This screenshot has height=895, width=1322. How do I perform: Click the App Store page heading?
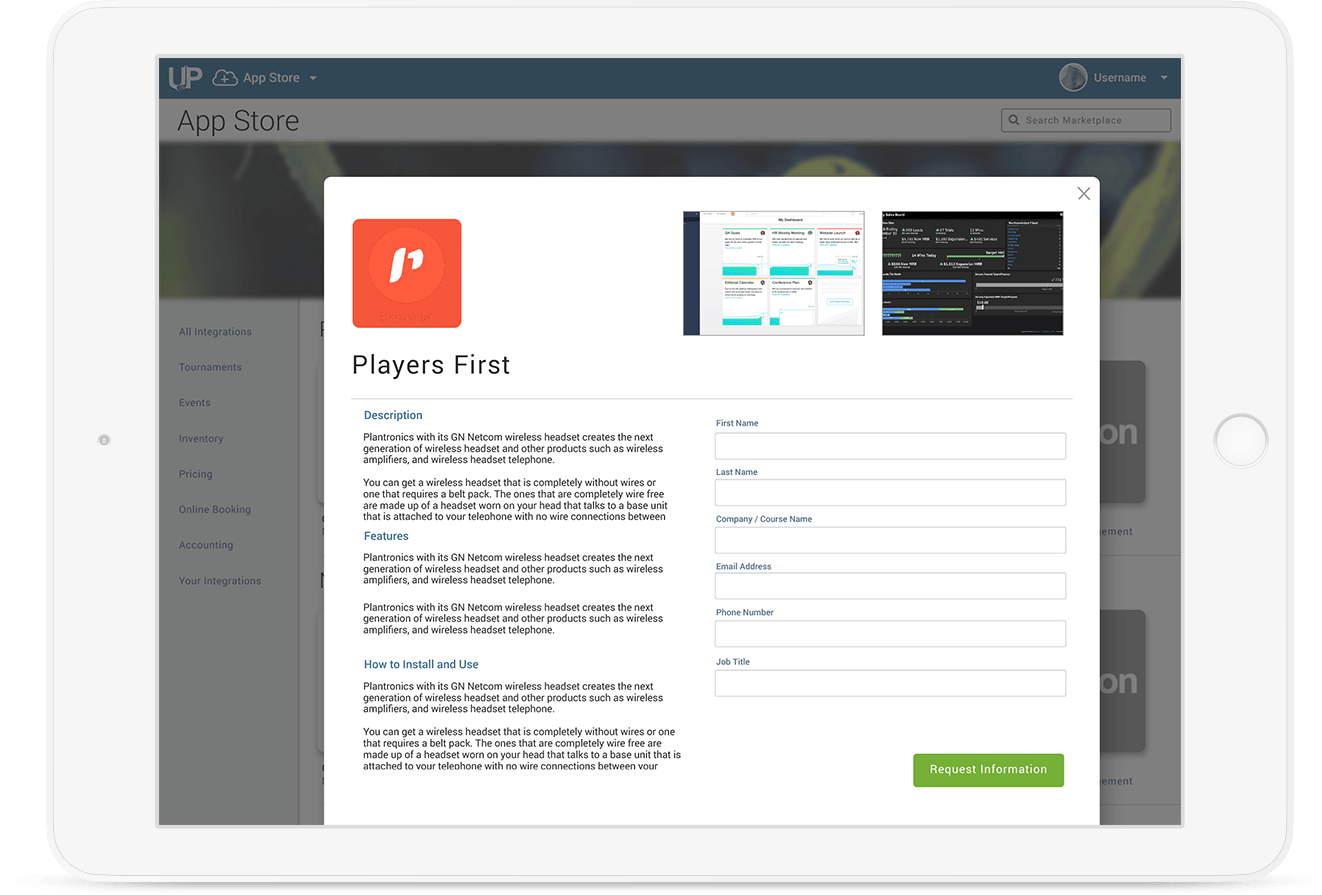(x=238, y=121)
